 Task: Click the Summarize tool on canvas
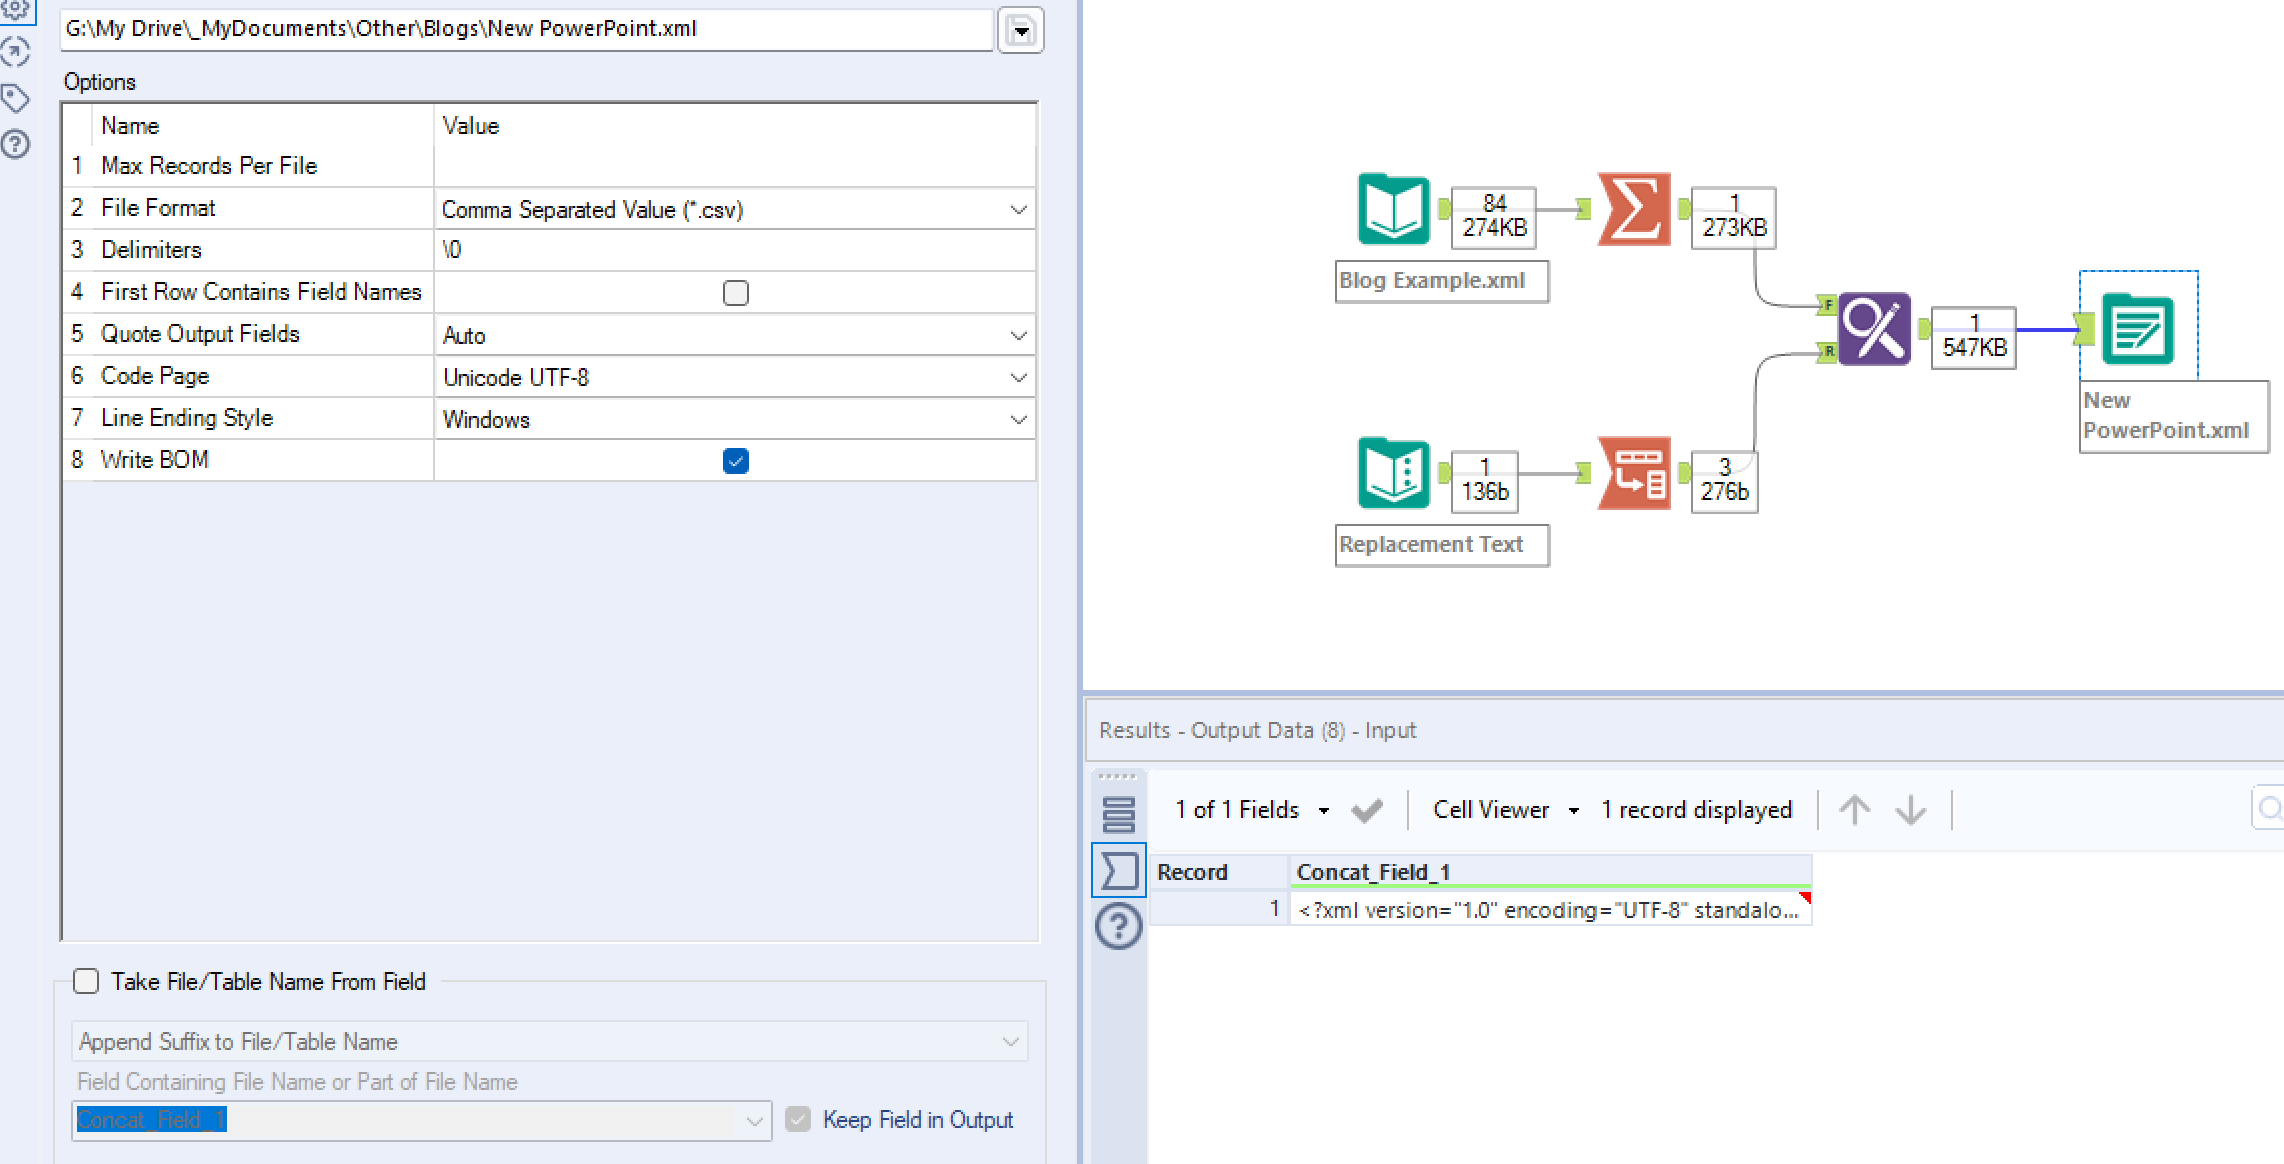pos(1634,210)
